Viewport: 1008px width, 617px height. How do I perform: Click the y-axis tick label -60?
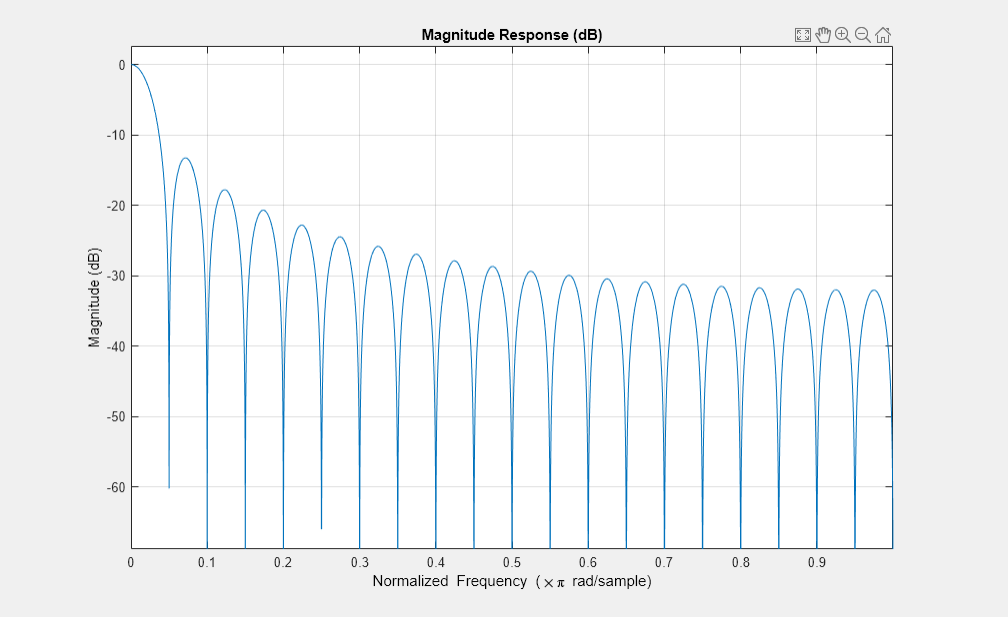tap(116, 487)
